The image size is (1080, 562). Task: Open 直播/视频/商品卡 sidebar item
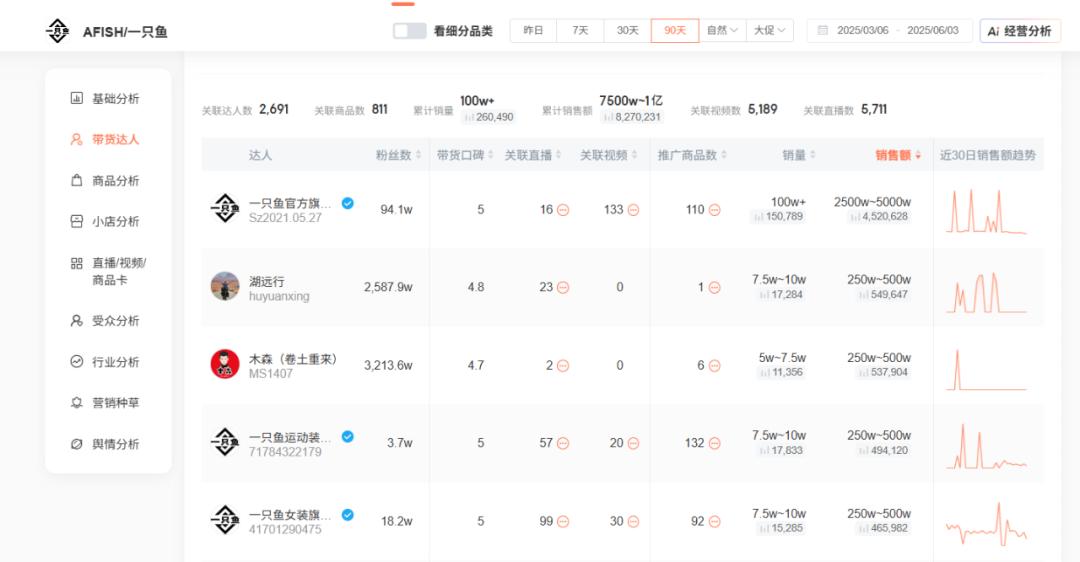coord(108,271)
